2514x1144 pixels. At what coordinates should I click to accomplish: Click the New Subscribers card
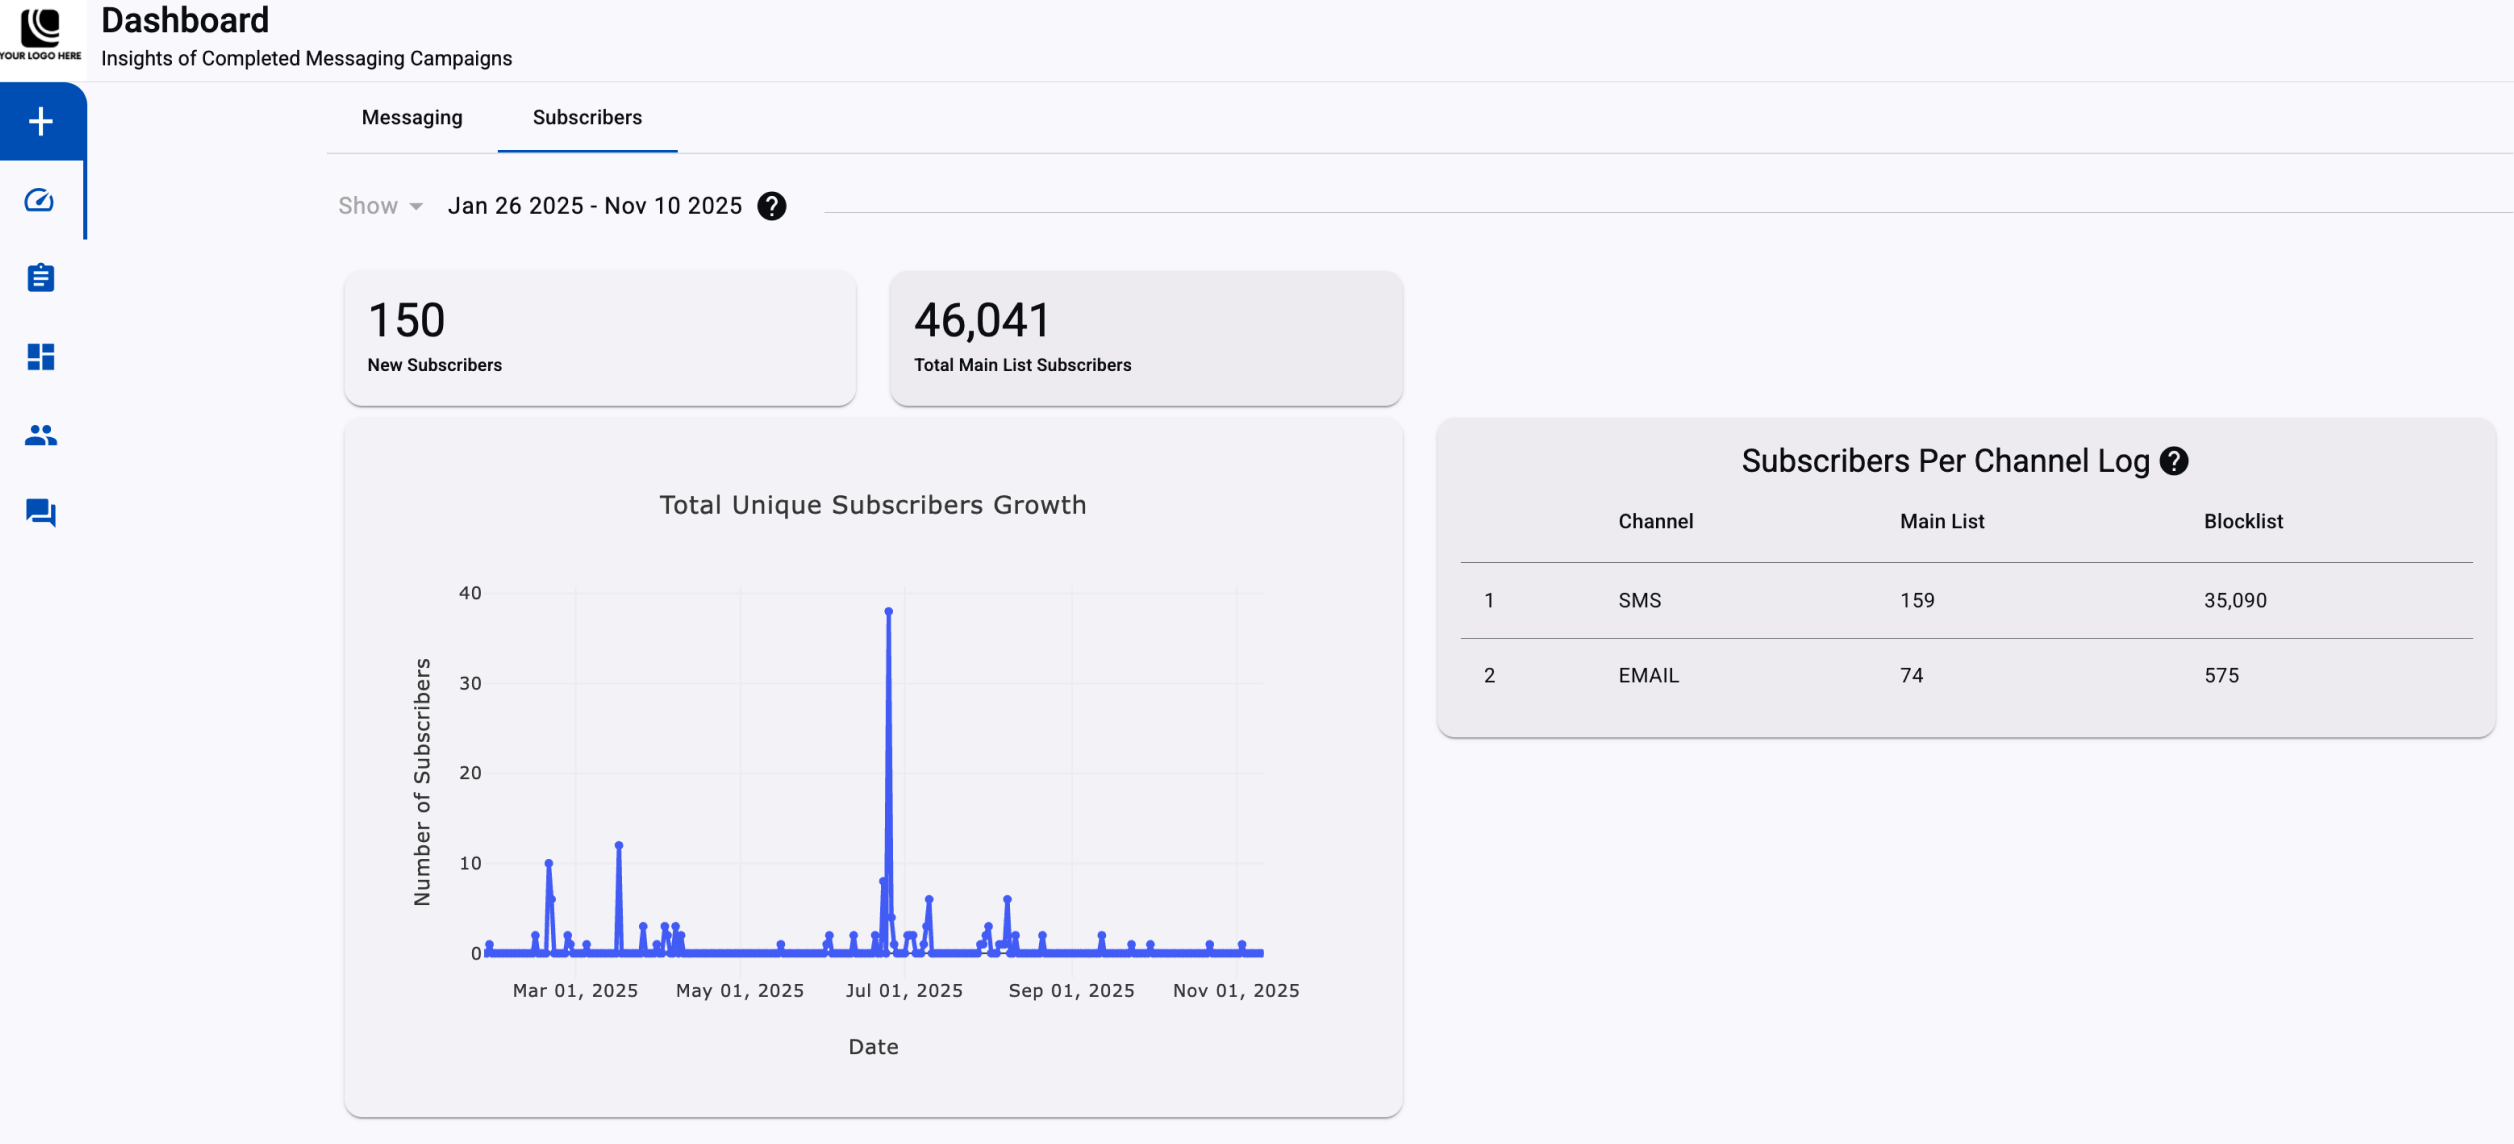click(599, 338)
